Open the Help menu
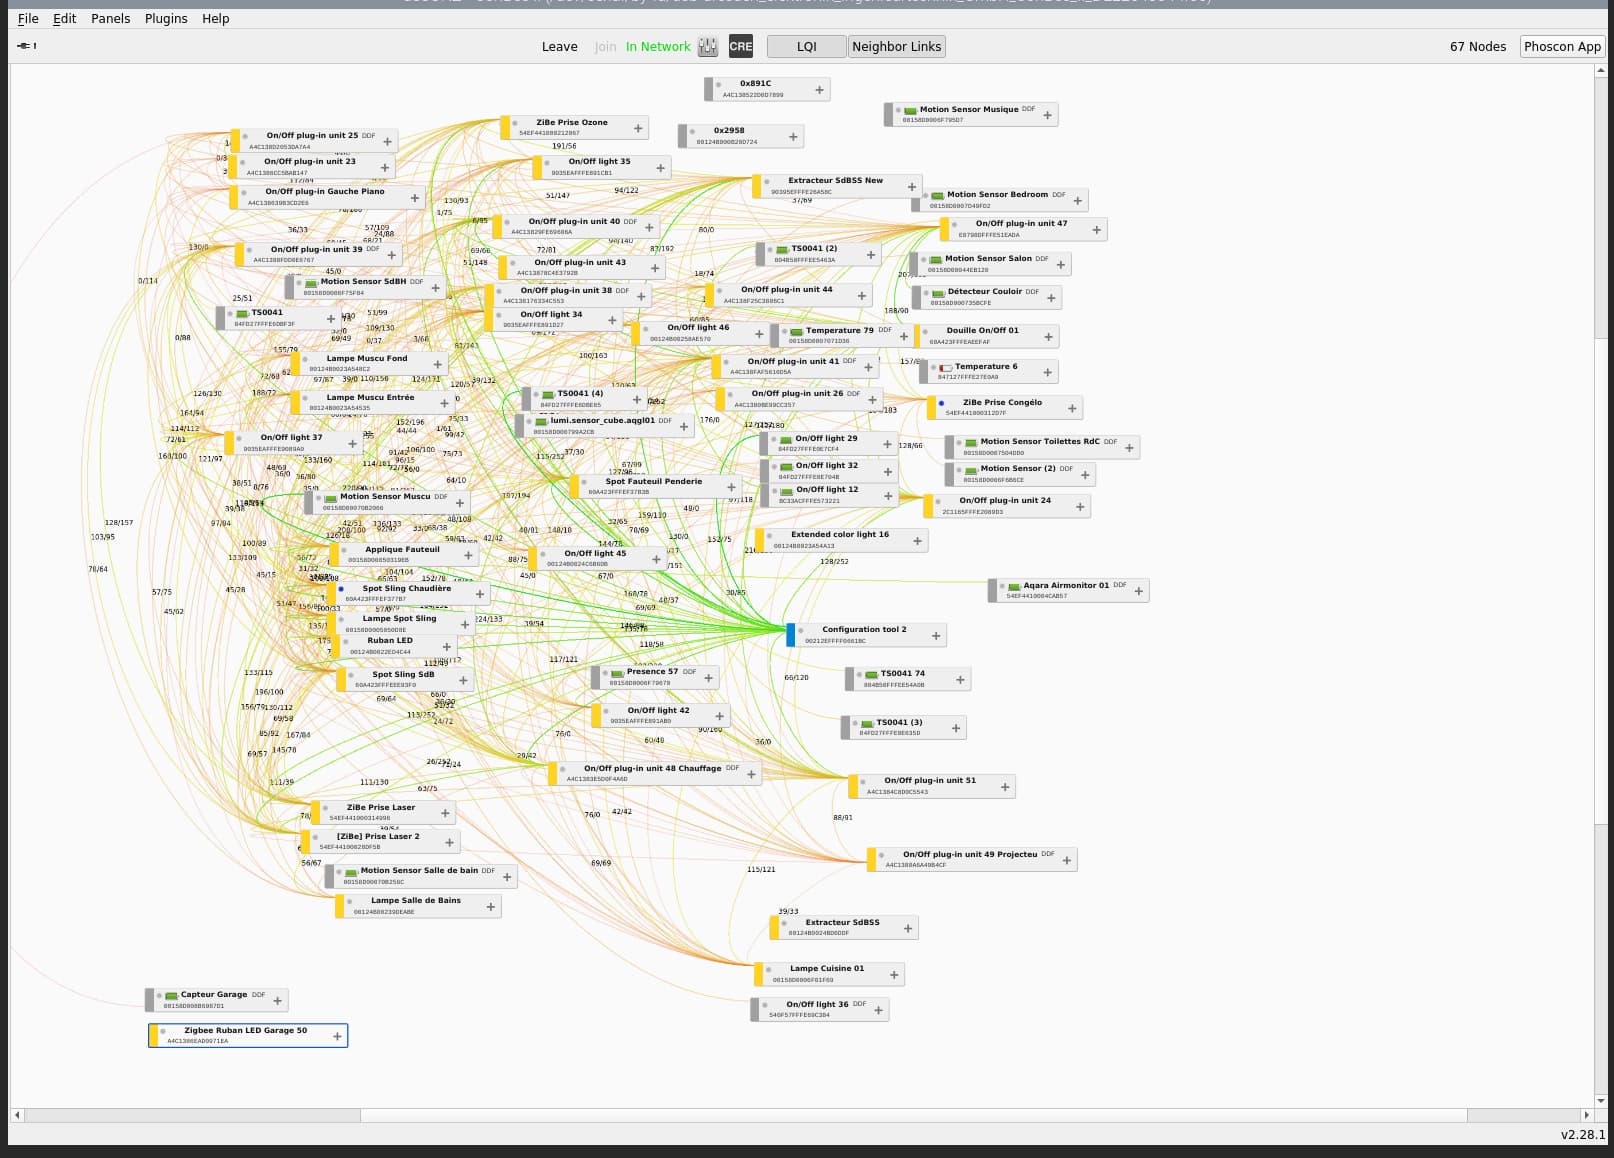Image resolution: width=1614 pixels, height=1158 pixels. 215,18
